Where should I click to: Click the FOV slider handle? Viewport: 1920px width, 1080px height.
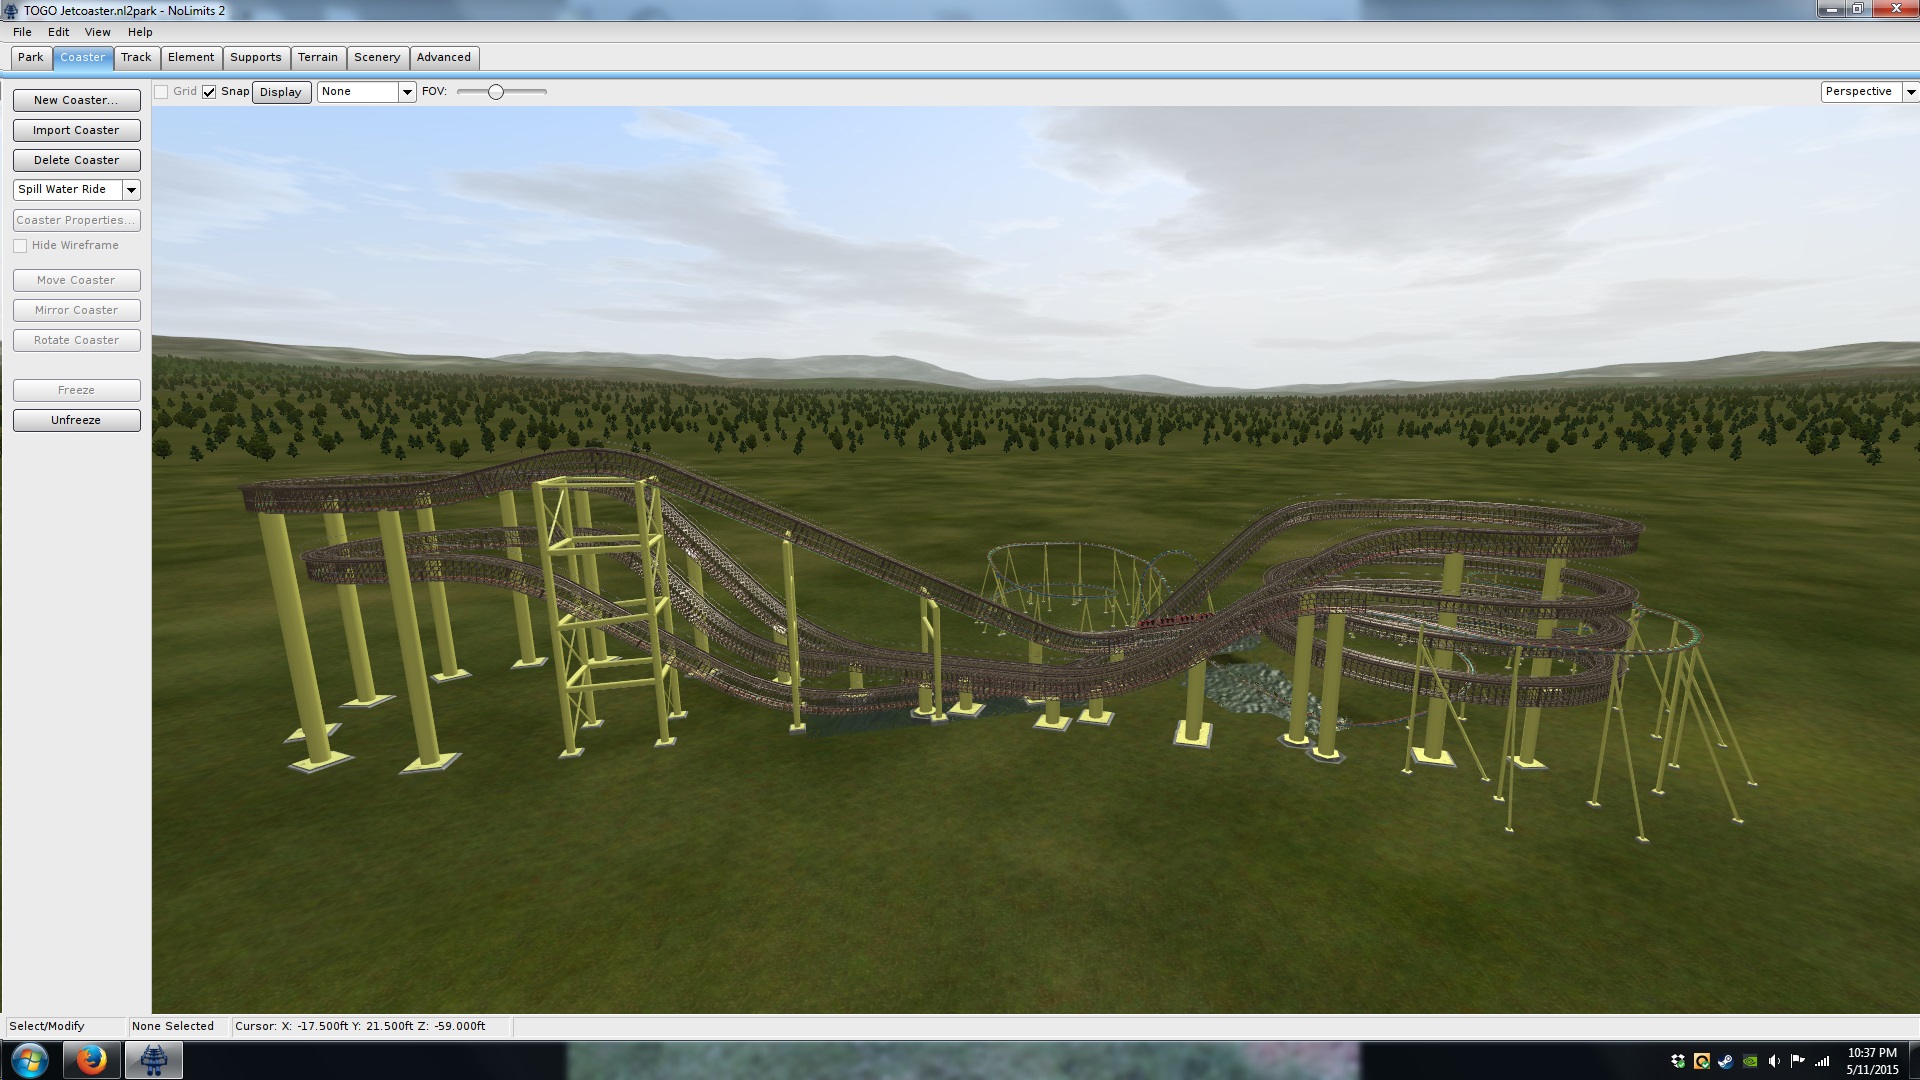pyautogui.click(x=496, y=92)
